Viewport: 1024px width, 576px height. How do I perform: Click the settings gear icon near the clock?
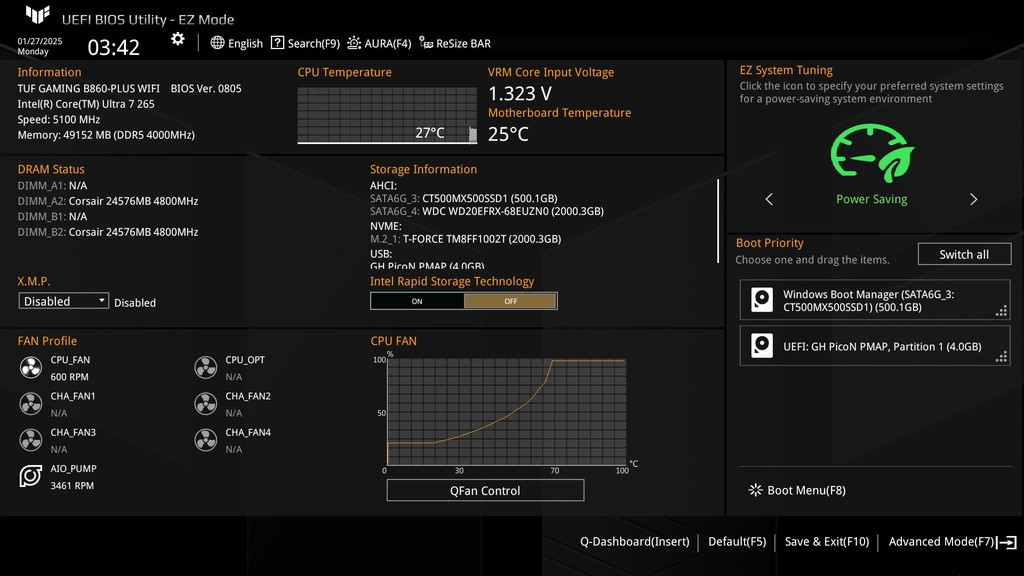coord(178,39)
